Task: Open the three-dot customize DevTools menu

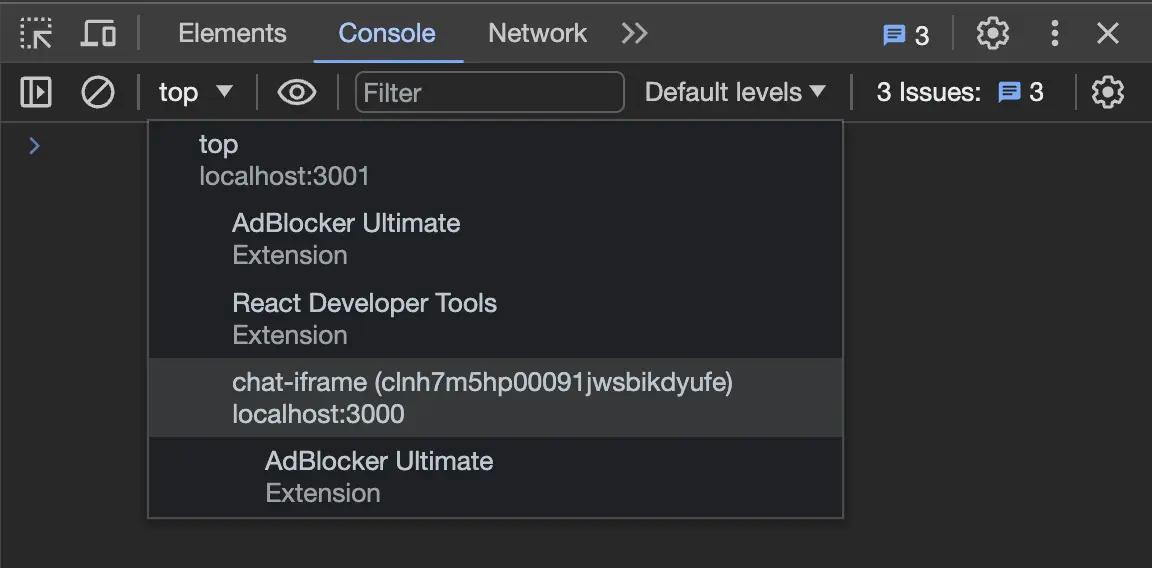Action: (x=1054, y=33)
